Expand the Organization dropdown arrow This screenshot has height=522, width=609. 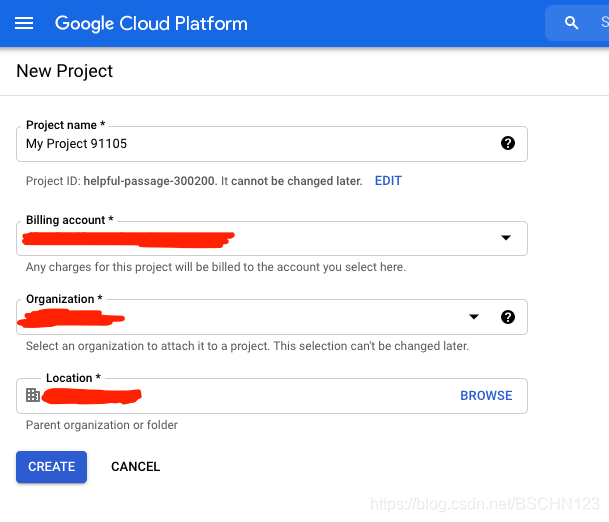(x=473, y=317)
